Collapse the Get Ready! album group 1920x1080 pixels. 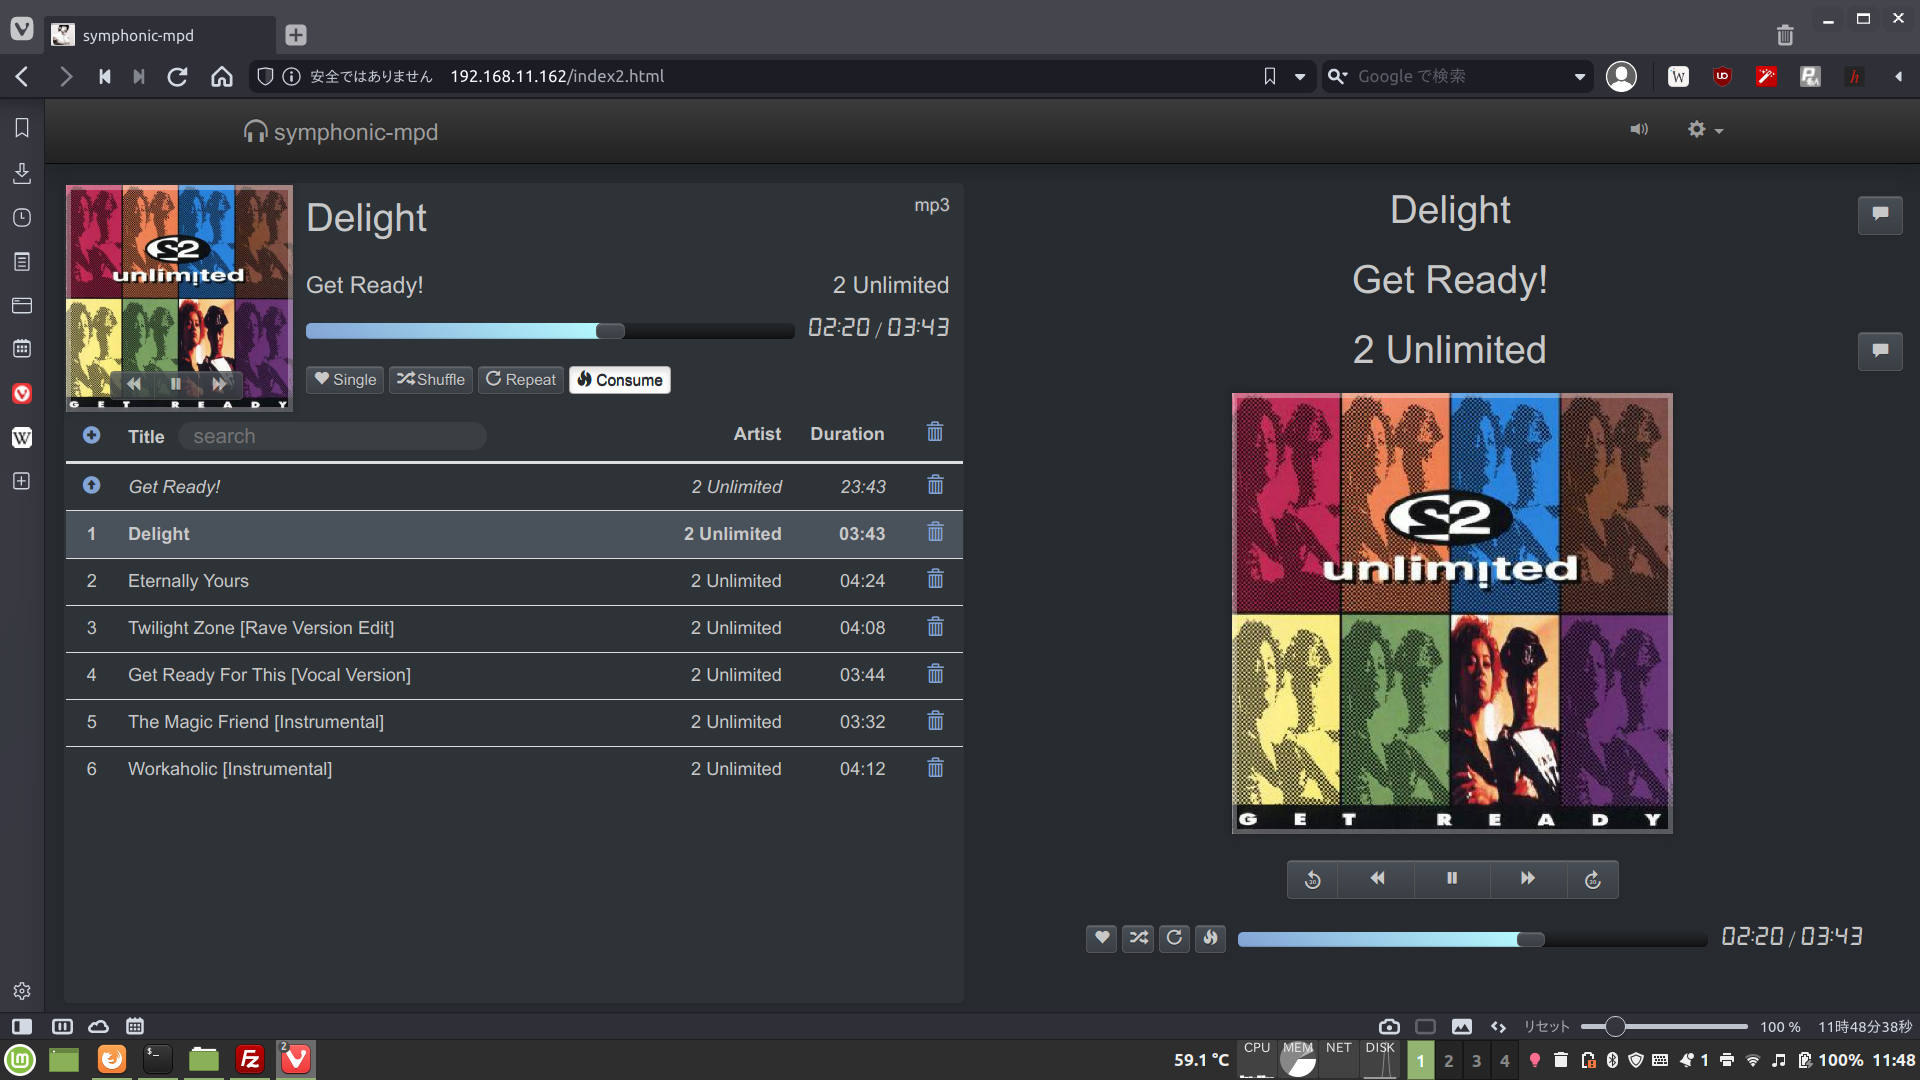click(x=91, y=485)
